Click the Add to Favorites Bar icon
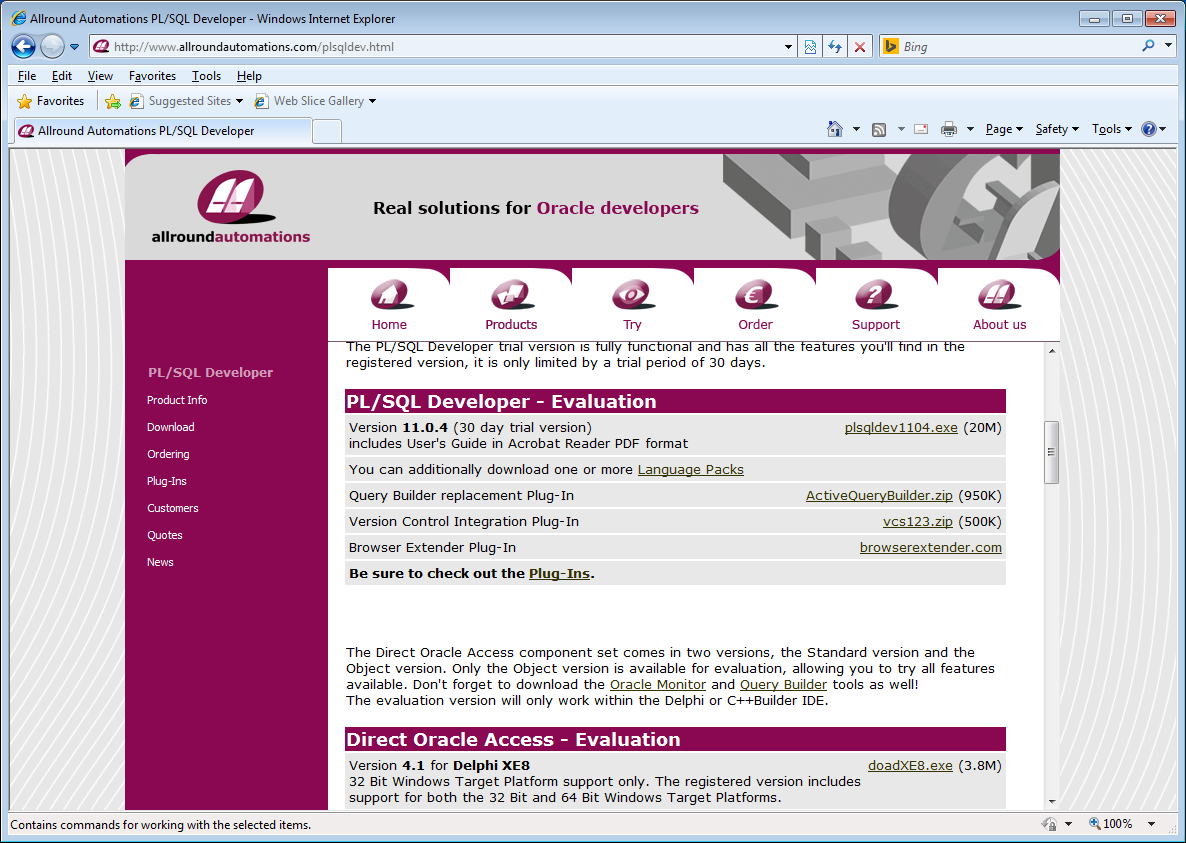Image resolution: width=1186 pixels, height=843 pixels. [x=113, y=101]
